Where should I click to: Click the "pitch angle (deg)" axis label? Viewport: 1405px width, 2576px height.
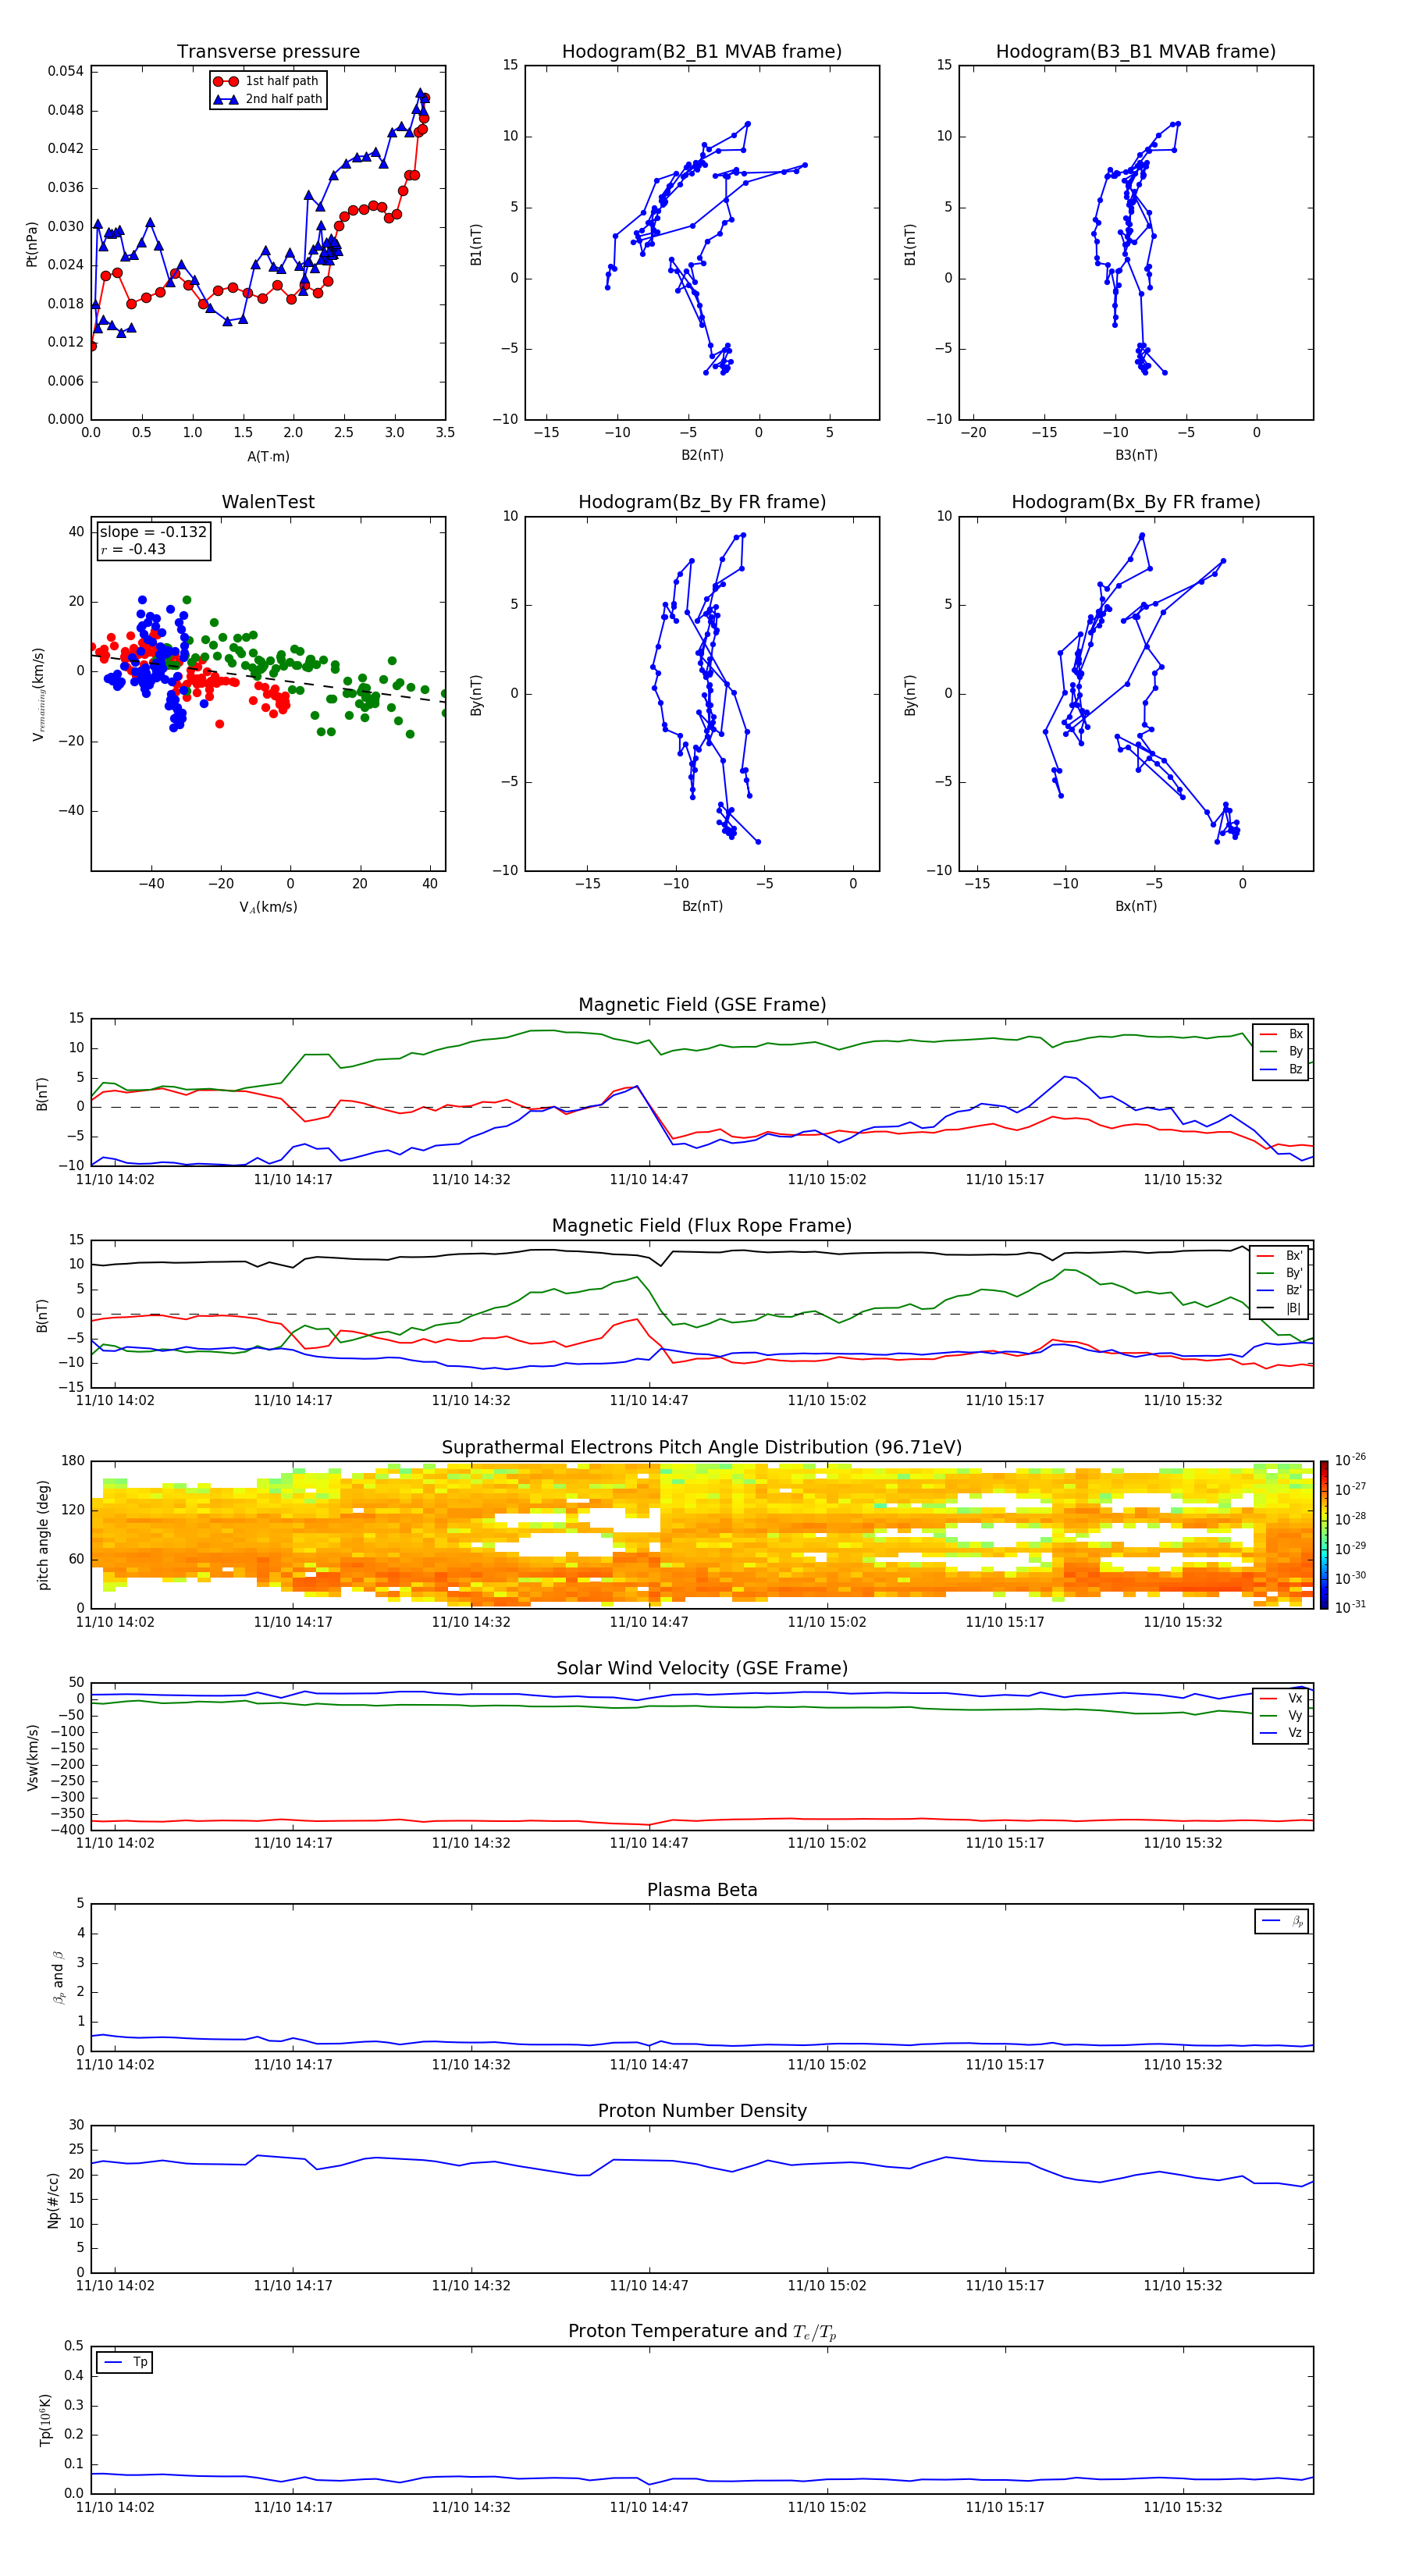tap(43, 1535)
